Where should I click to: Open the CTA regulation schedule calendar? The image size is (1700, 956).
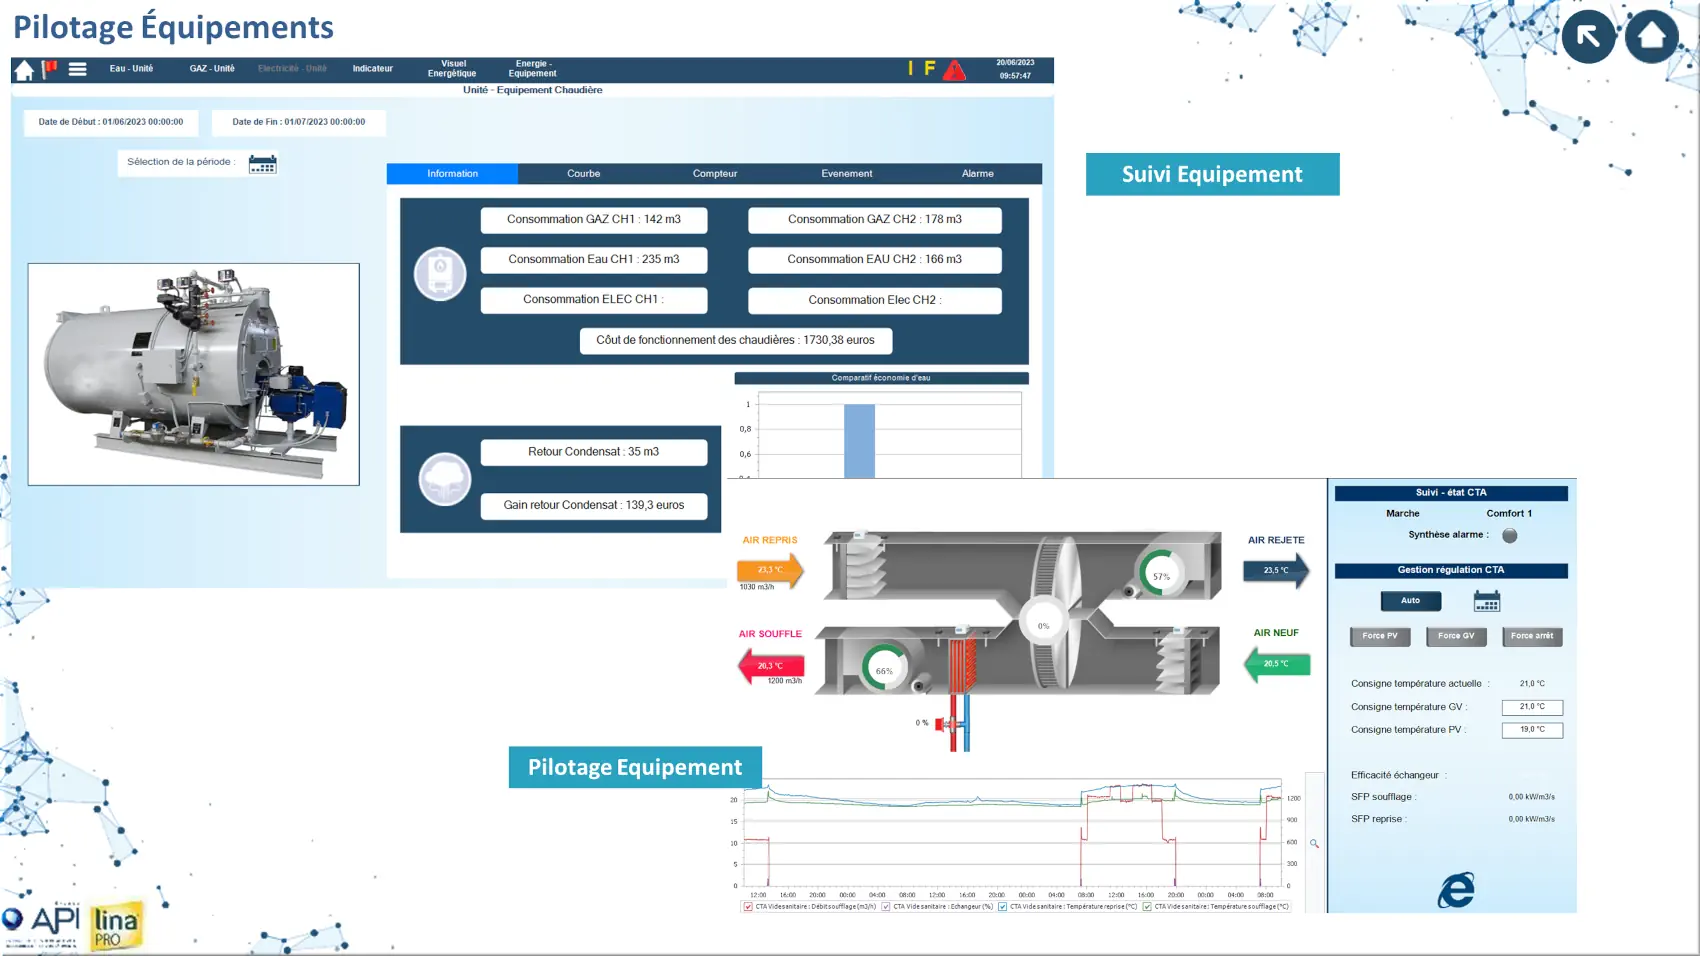[x=1487, y=601]
